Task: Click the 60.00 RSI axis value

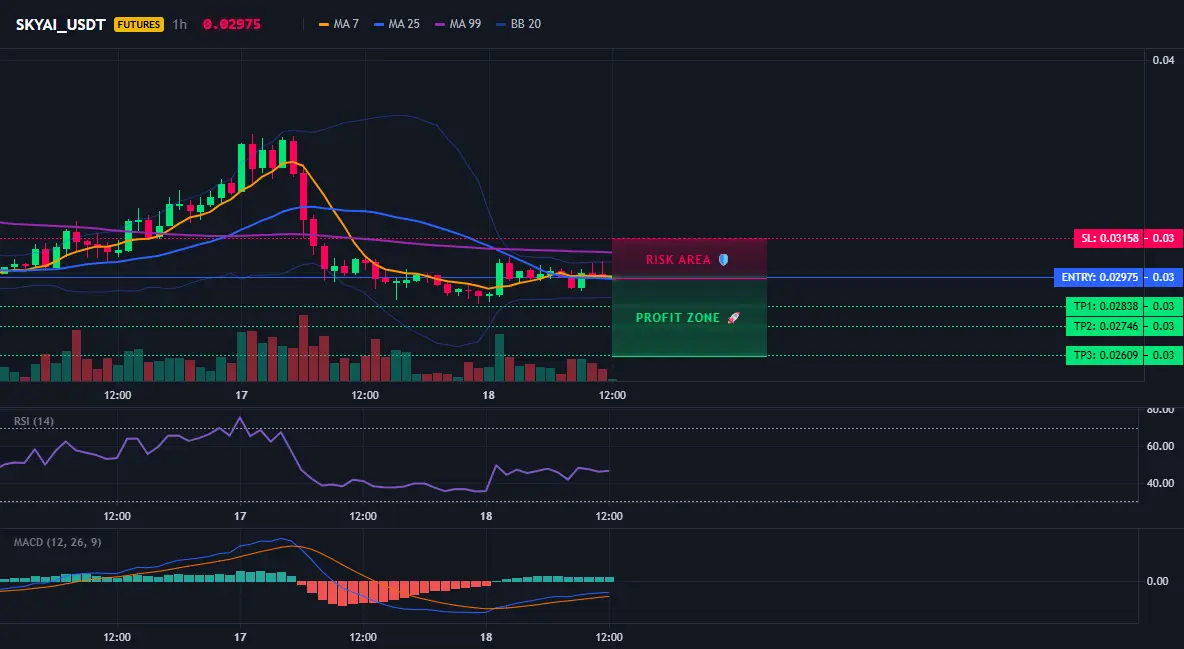Action: pyautogui.click(x=1162, y=447)
